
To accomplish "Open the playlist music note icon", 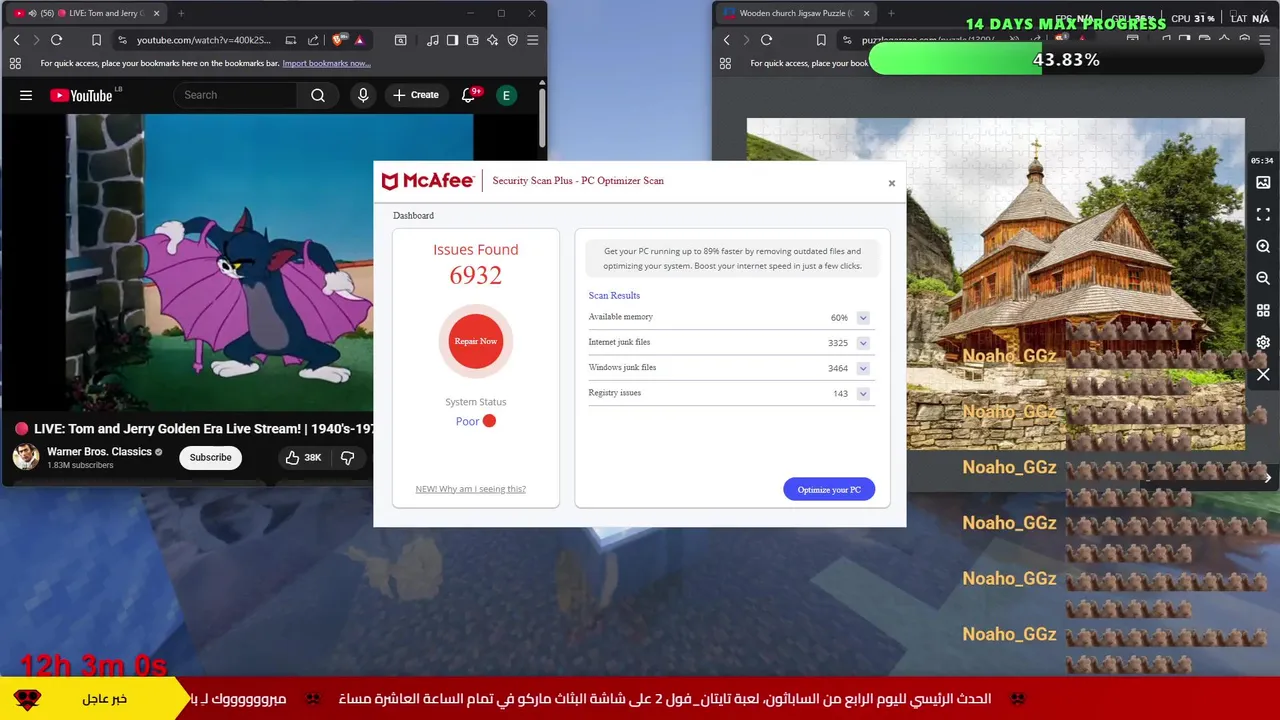I will click(432, 40).
